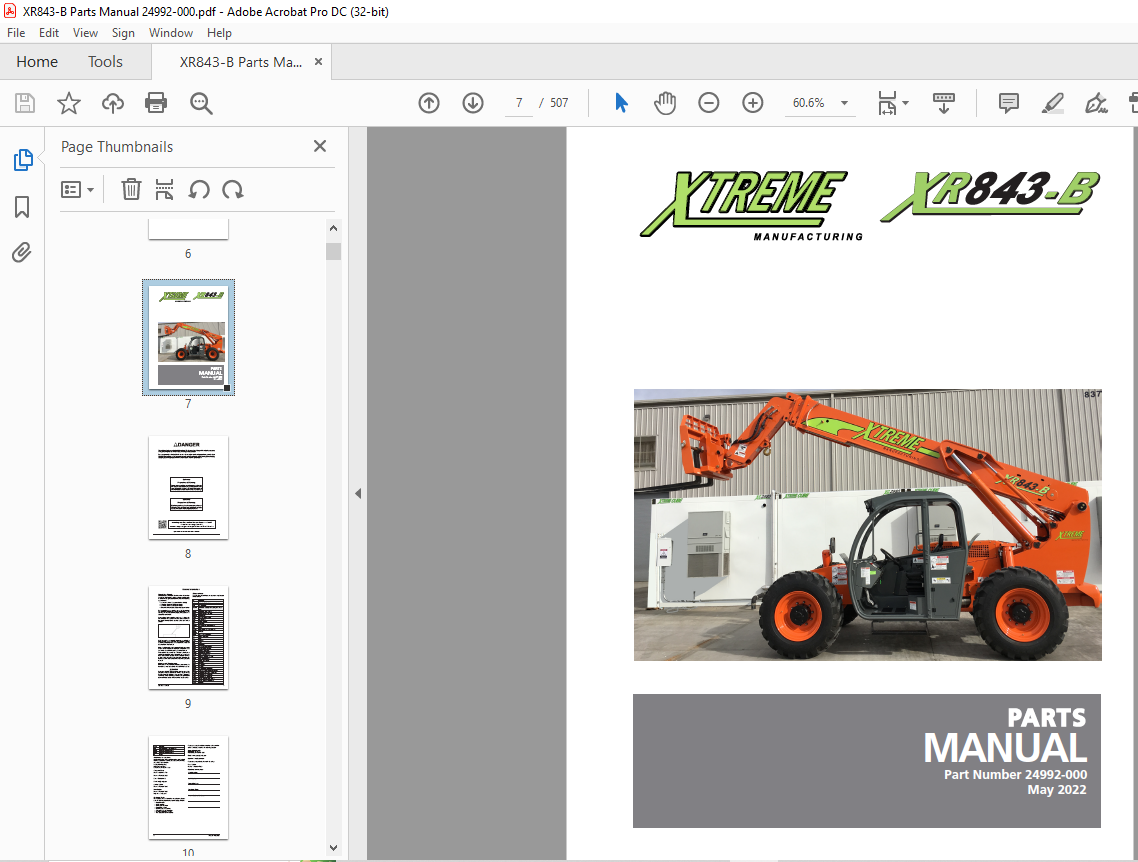The height and width of the screenshot is (862, 1138).
Task: Open the Window menu
Action: point(171,33)
